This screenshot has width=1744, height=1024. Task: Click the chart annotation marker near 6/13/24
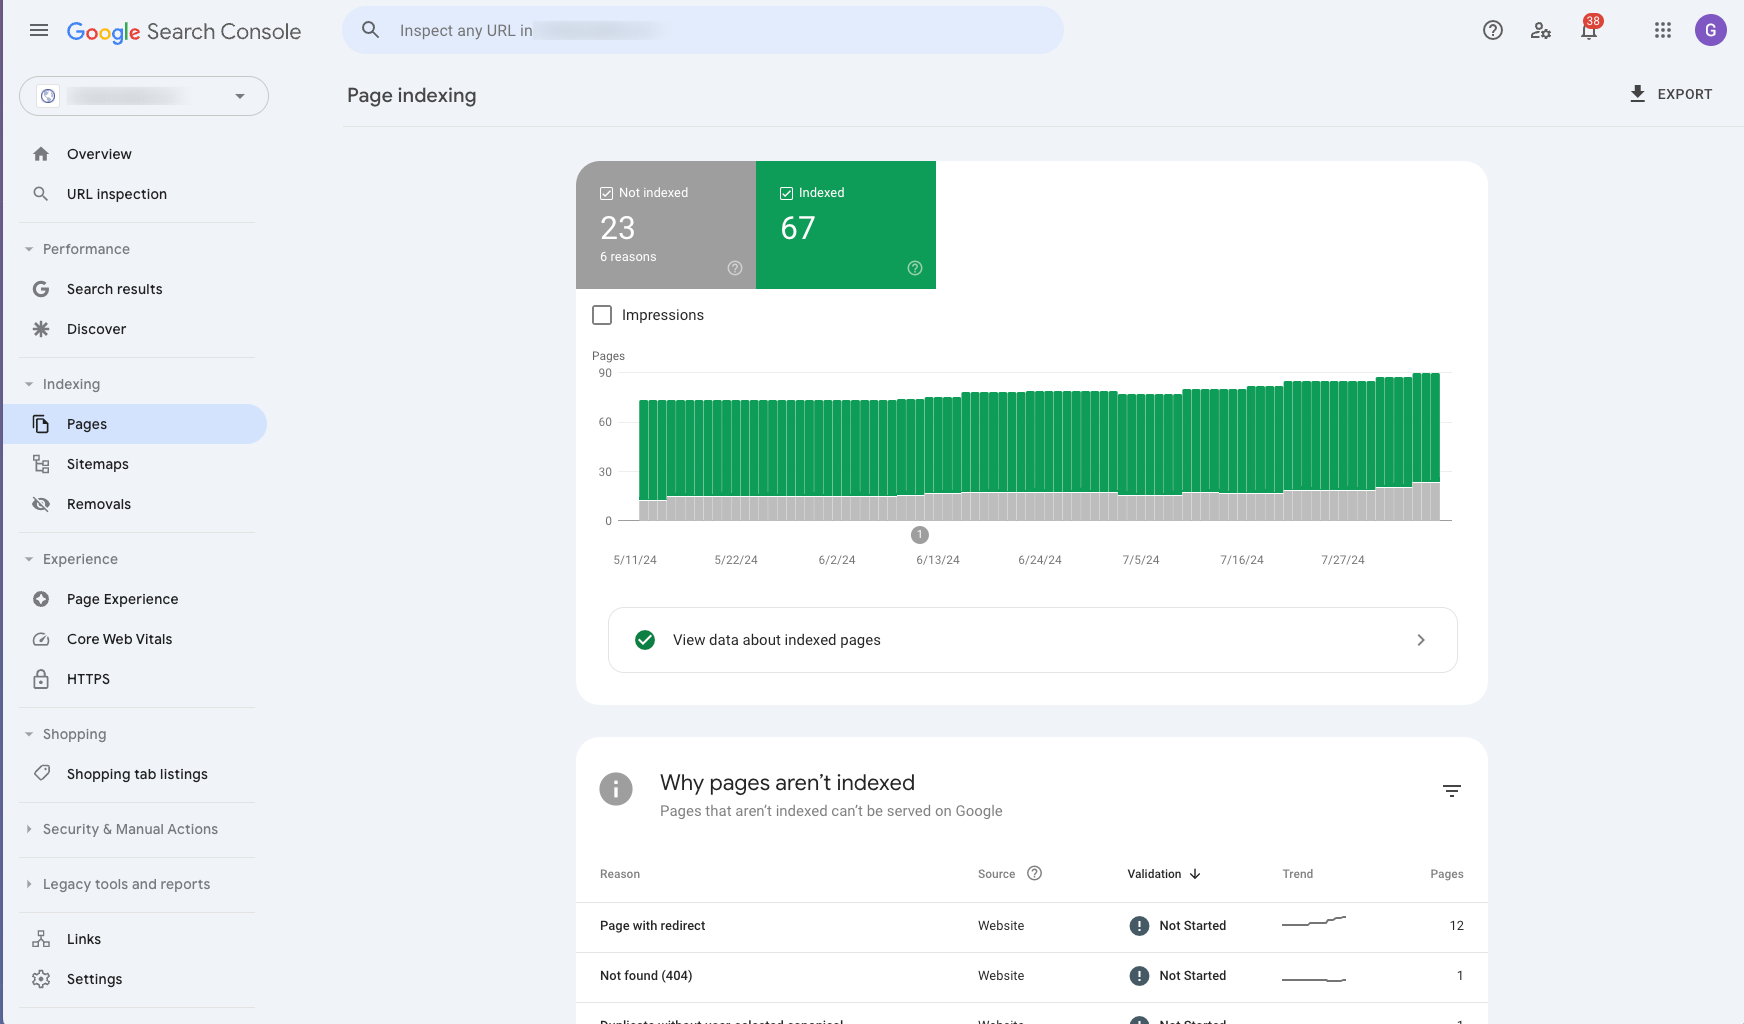click(x=920, y=535)
